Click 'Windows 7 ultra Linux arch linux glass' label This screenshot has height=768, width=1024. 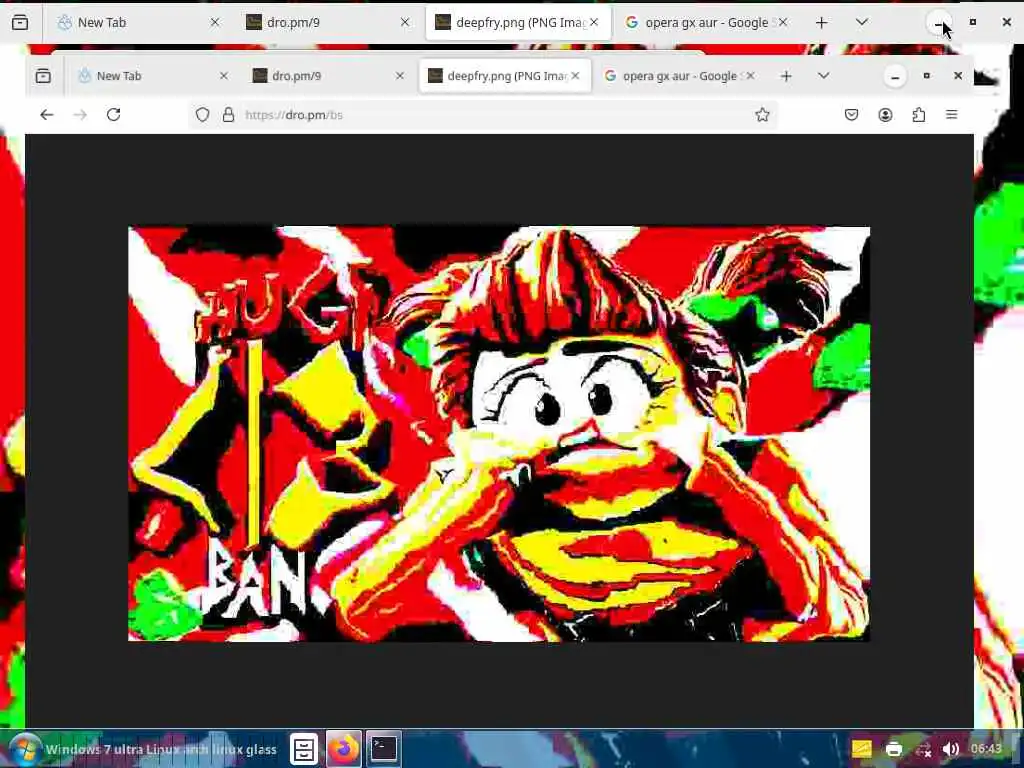(x=161, y=750)
